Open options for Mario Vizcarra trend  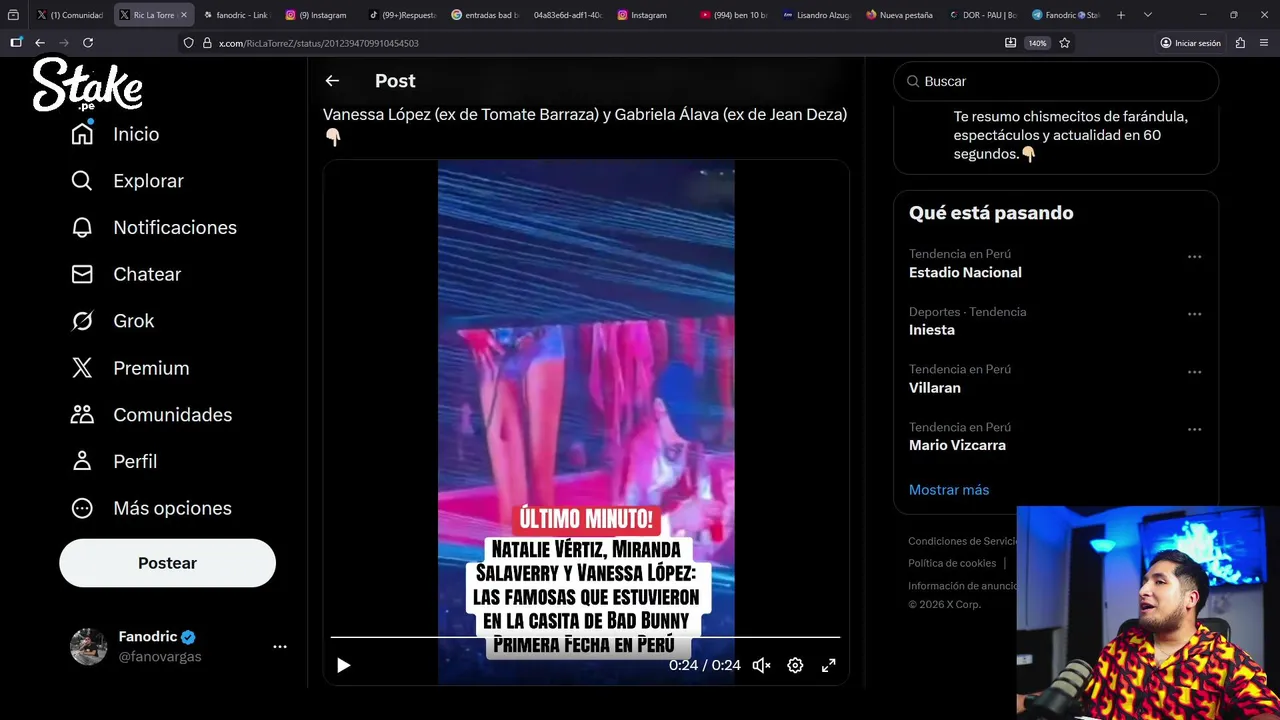click(x=1194, y=429)
